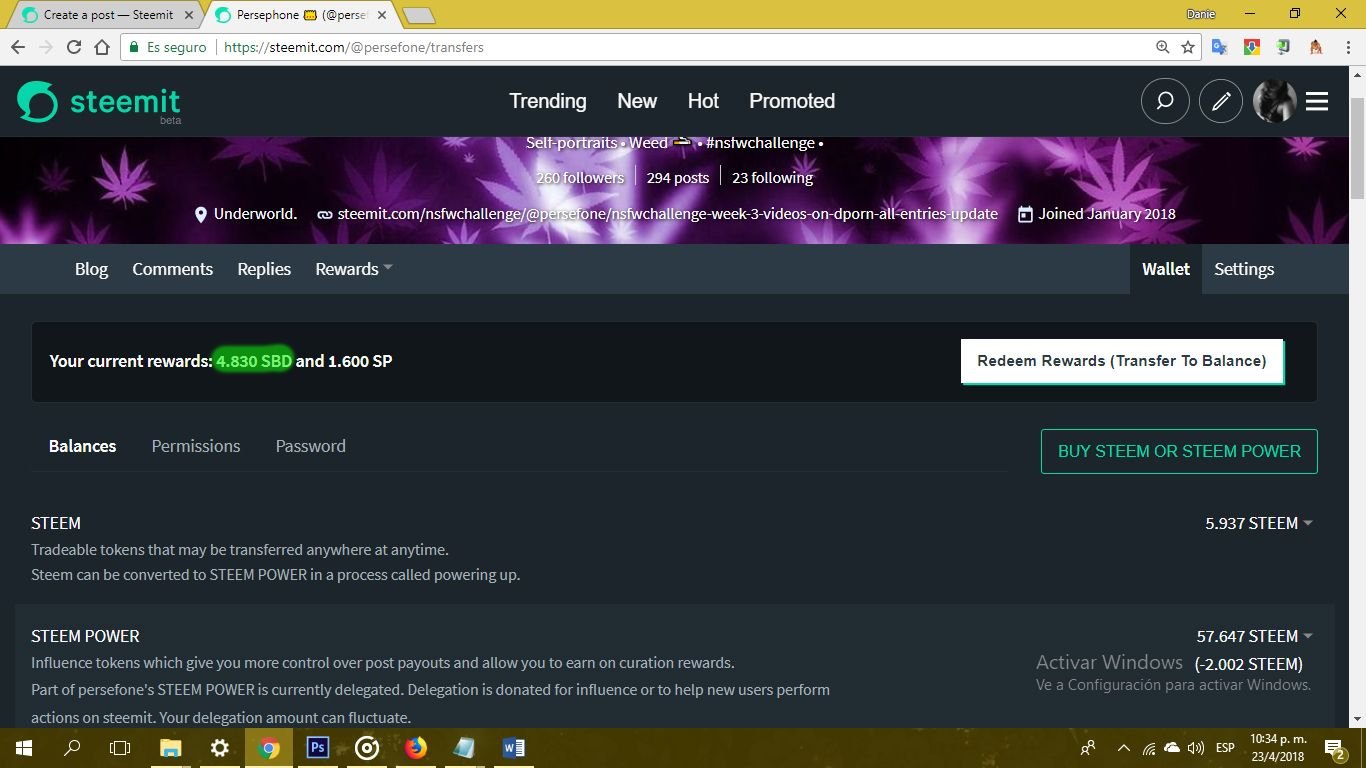Switch to Create a post — Steemit tab
The image size is (1366, 768).
click(x=108, y=15)
